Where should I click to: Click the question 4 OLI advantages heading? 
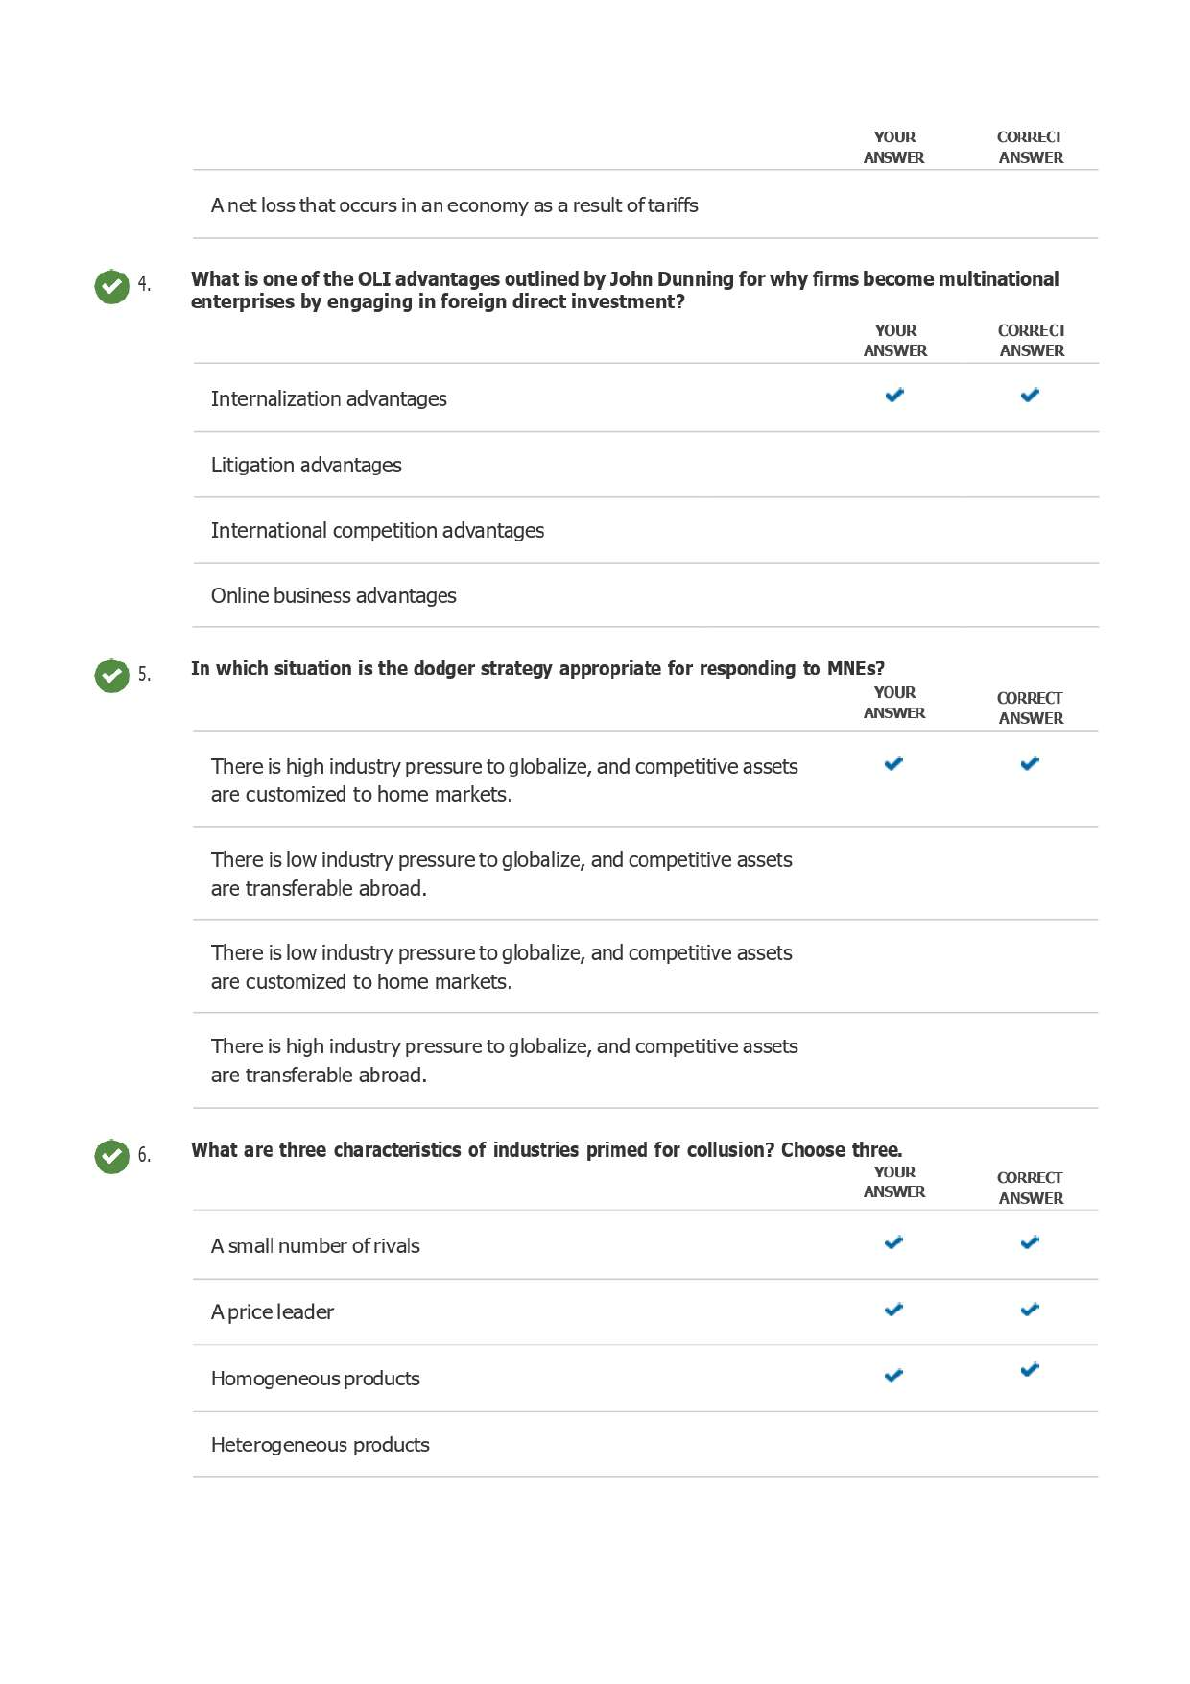point(625,290)
